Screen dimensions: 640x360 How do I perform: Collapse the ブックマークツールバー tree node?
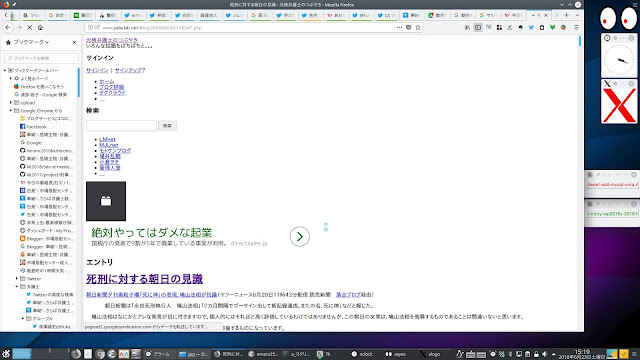(x=5, y=70)
